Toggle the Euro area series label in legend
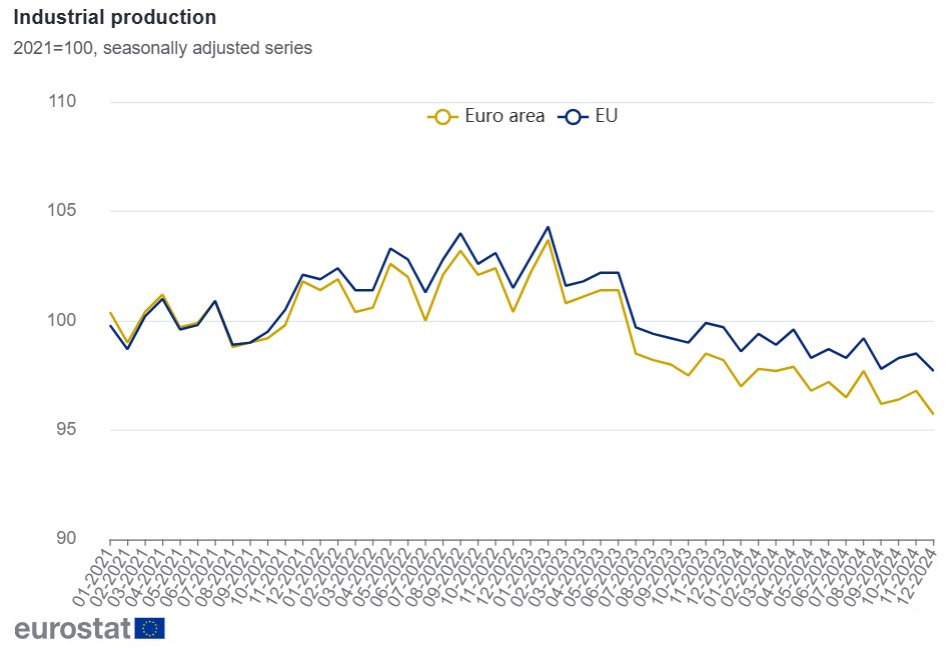 [504, 116]
